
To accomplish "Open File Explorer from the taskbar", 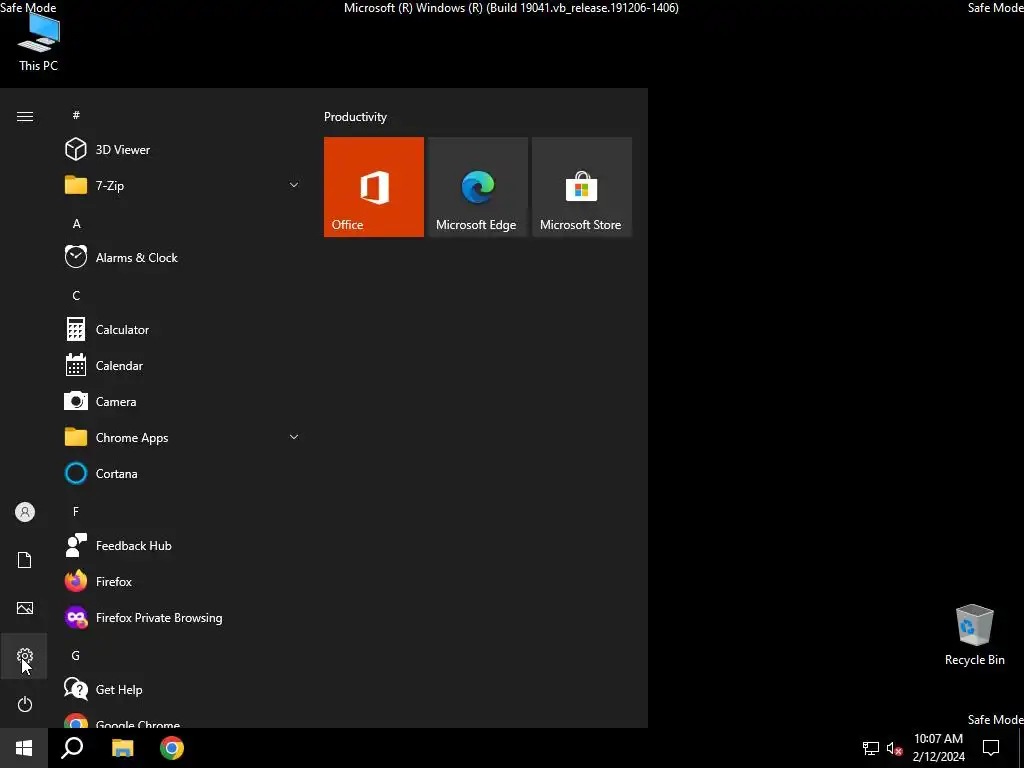I will pos(122,748).
